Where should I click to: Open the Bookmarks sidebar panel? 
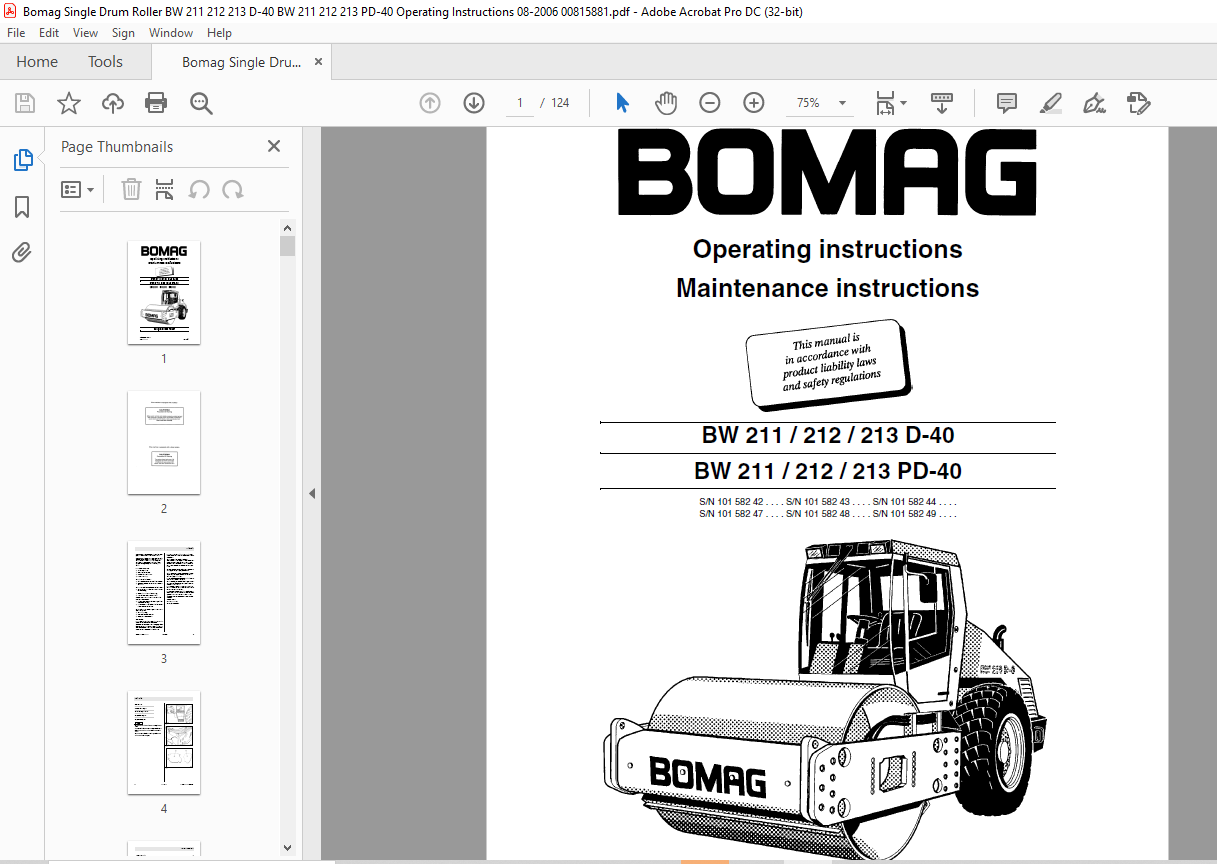[x=22, y=207]
